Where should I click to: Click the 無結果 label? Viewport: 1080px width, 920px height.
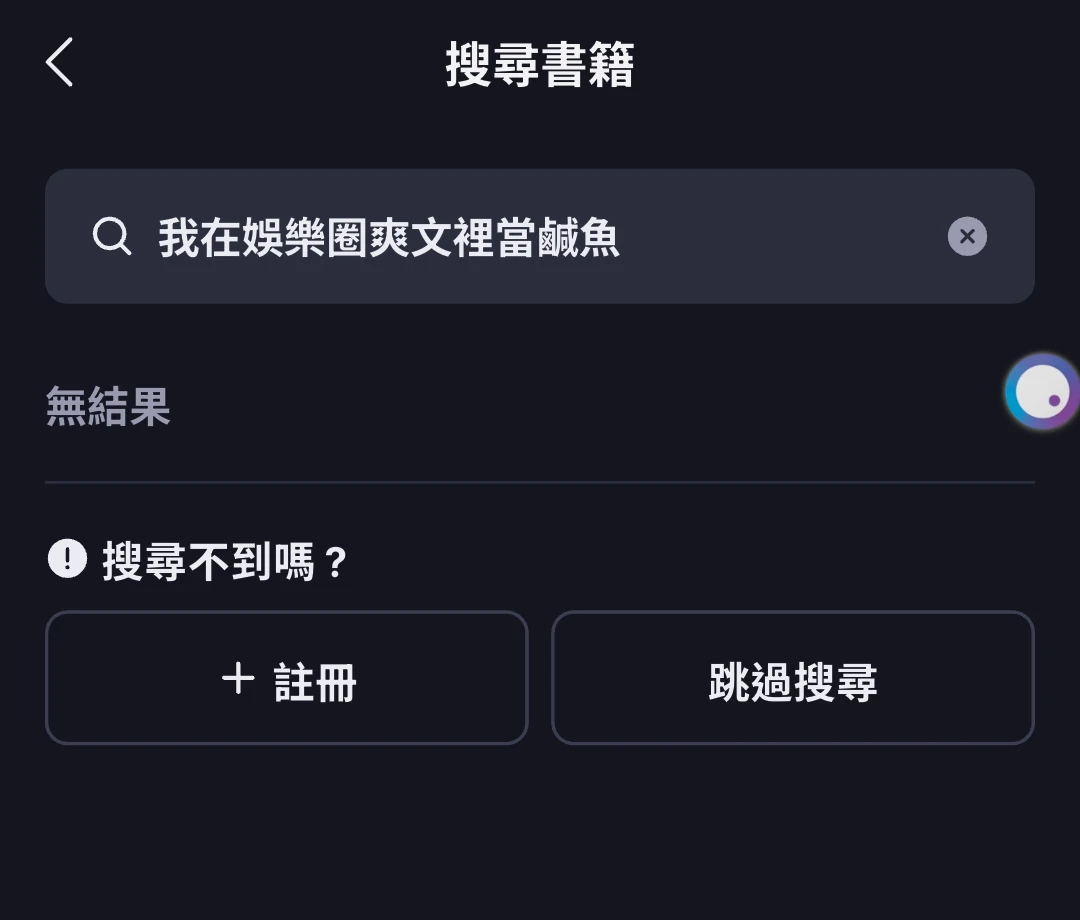(x=108, y=407)
